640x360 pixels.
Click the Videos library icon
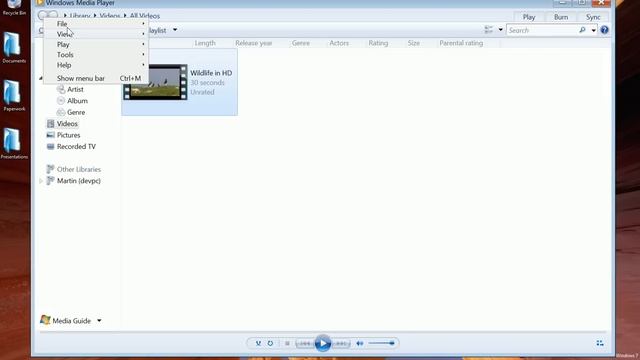pyautogui.click(x=50, y=123)
